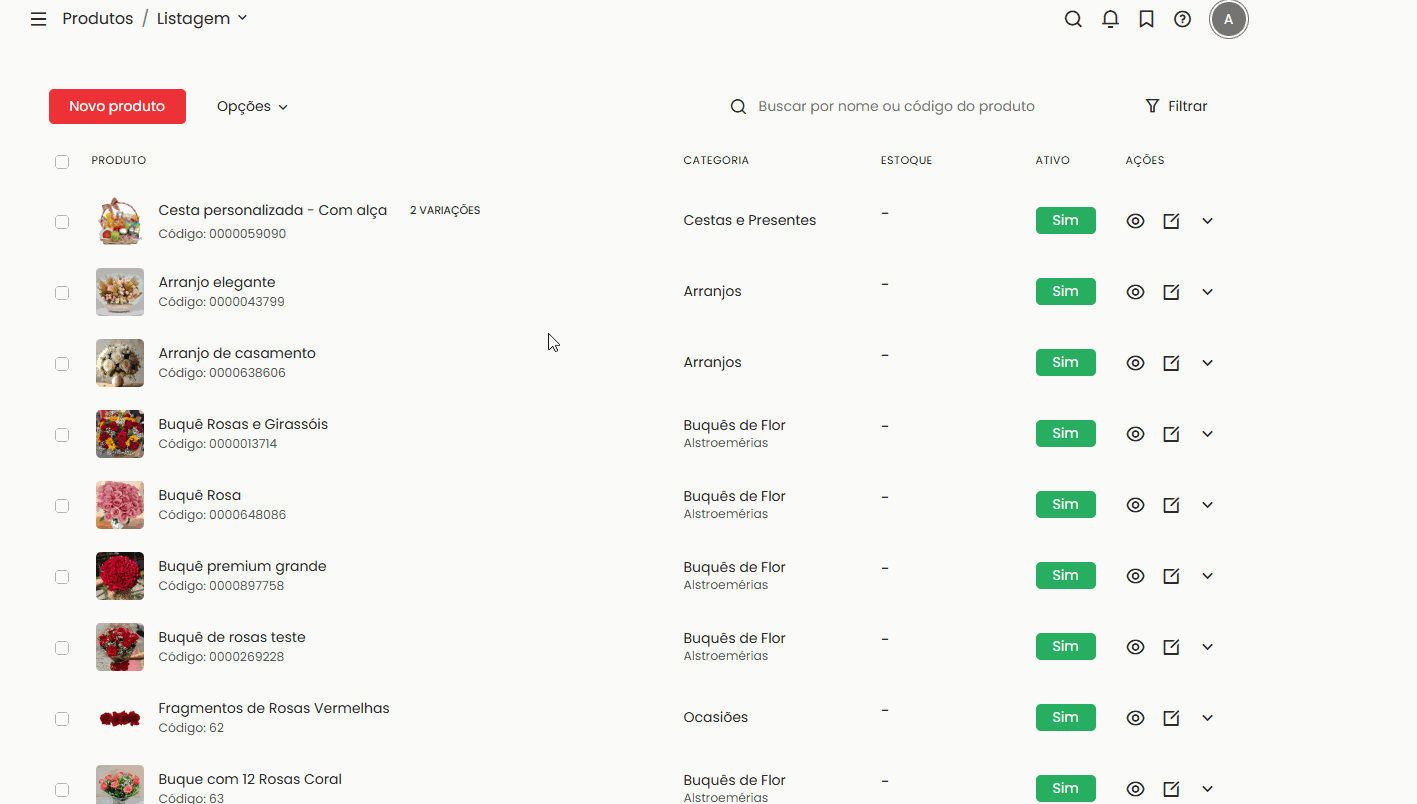Open the Filtrar filter panel
Viewport: 1417px width, 804px height.
pos(1176,106)
